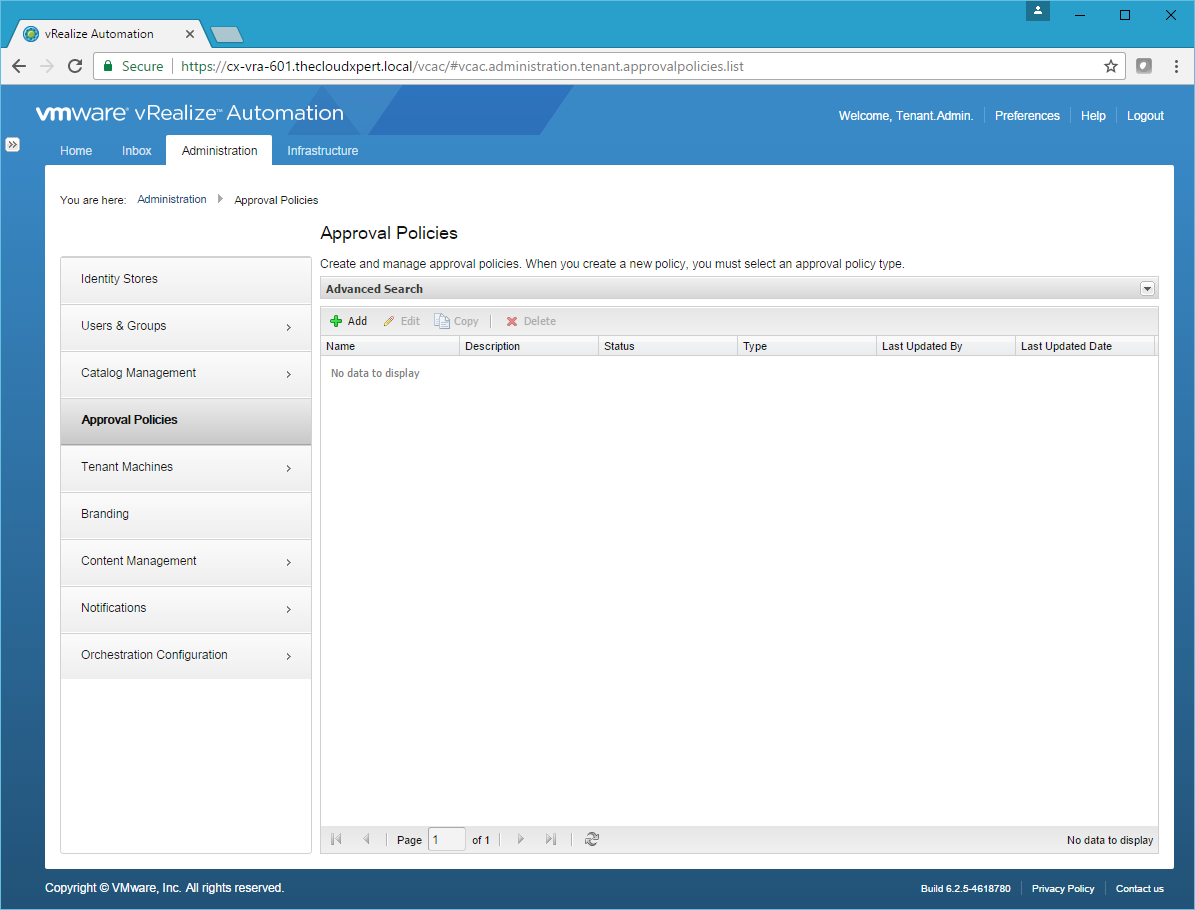
Task: Click the green Add policy icon
Action: point(336,321)
